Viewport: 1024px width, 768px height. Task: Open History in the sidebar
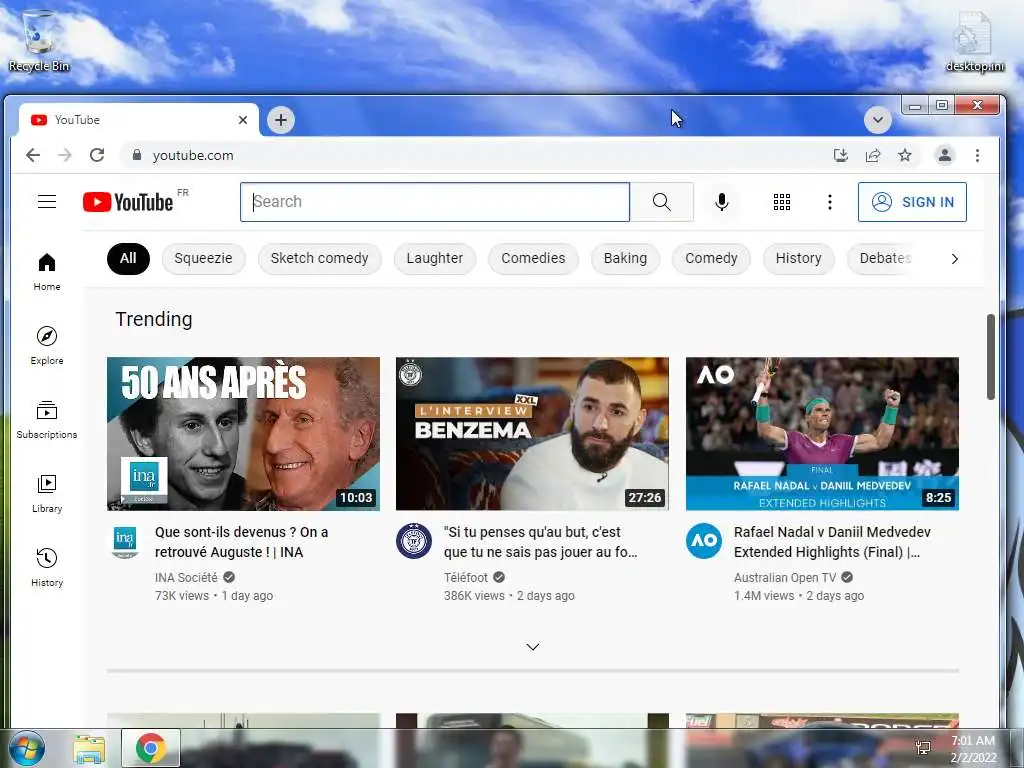tap(47, 567)
